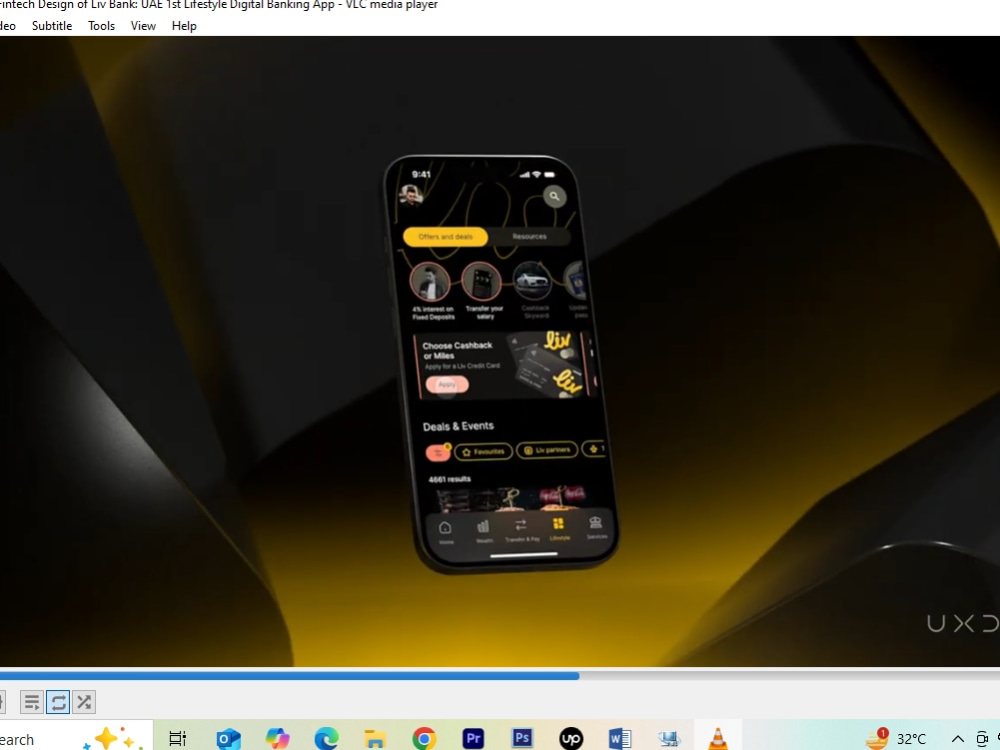
Task: Open File Explorer from the taskbar
Action: tap(375, 739)
